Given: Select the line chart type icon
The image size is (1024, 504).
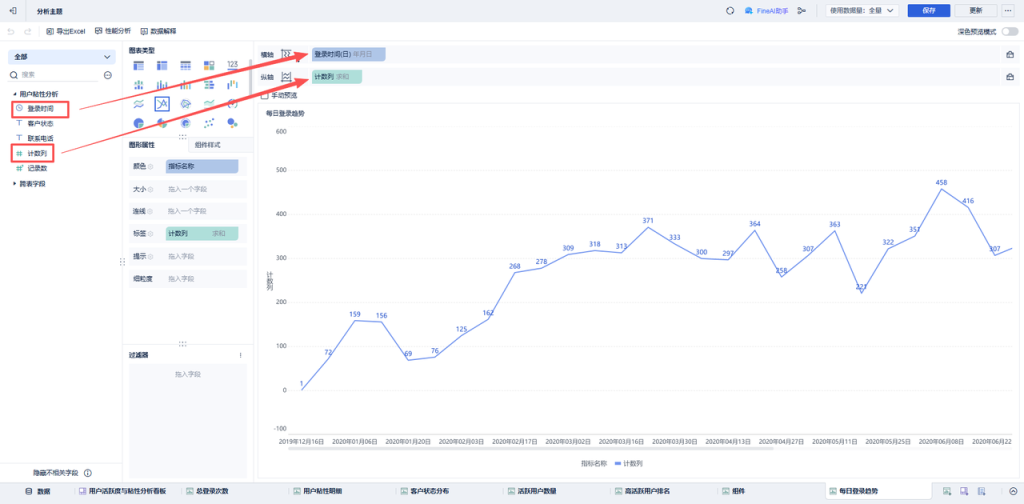Looking at the screenshot, I should pyautogui.click(x=162, y=104).
